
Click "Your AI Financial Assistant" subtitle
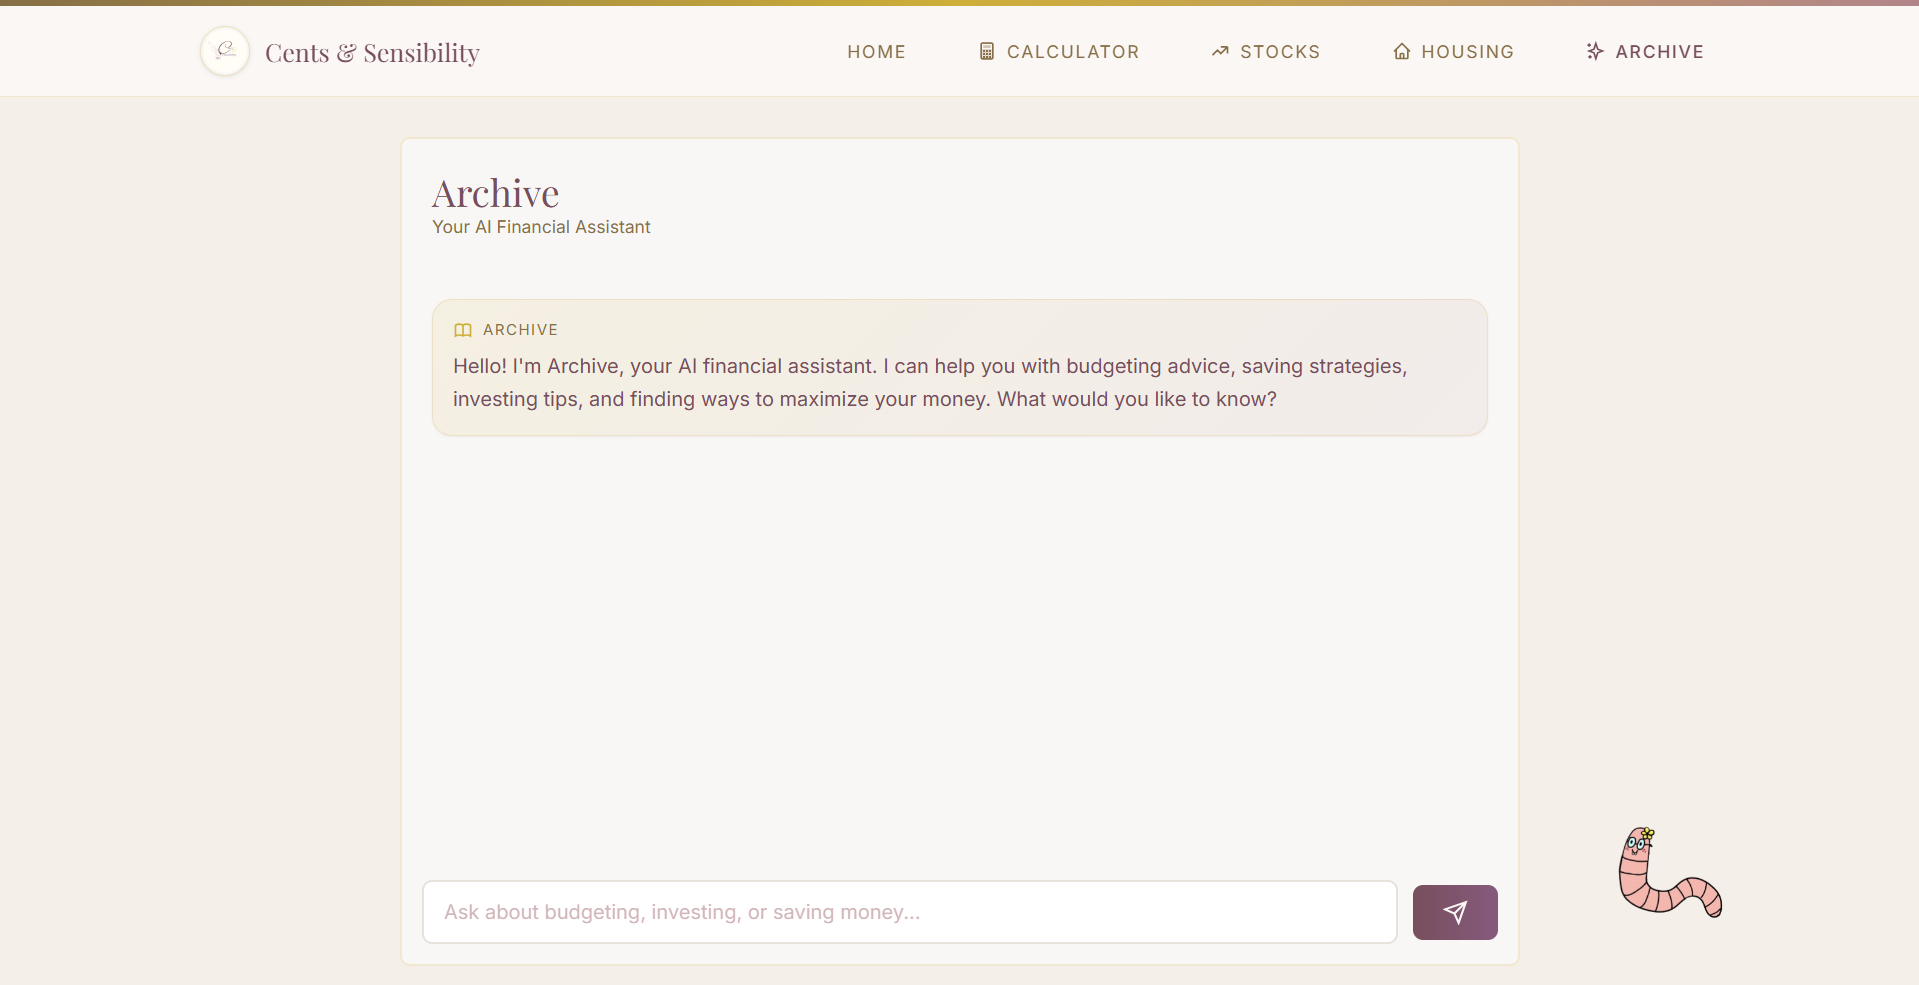click(x=541, y=227)
